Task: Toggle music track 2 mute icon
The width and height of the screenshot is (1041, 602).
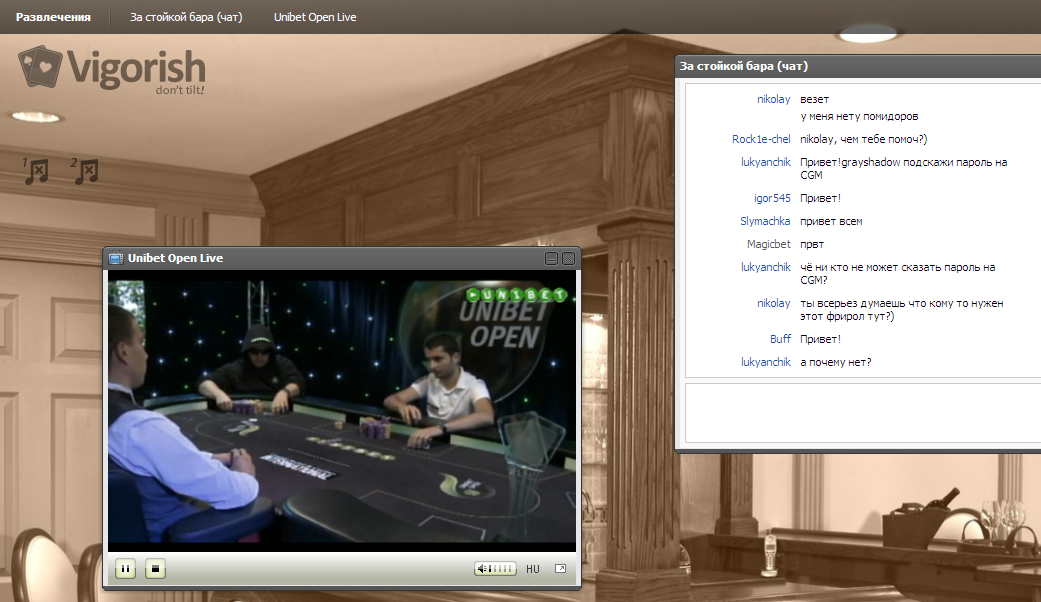Action: [85, 171]
